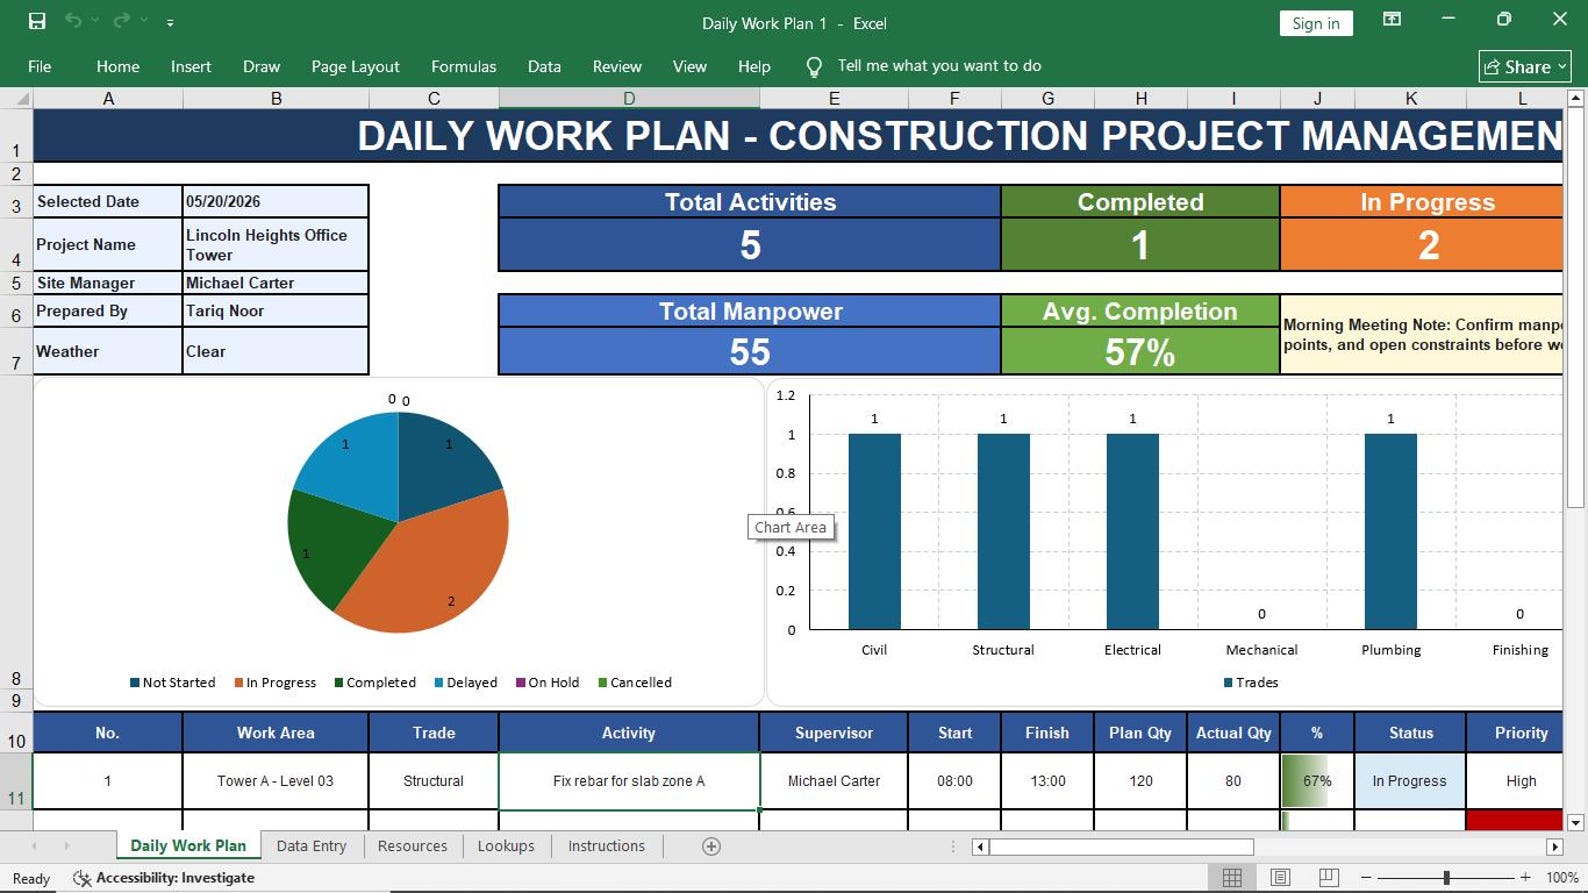This screenshot has width=1588, height=893.
Task: Click the Sign in button
Action: click(x=1316, y=23)
